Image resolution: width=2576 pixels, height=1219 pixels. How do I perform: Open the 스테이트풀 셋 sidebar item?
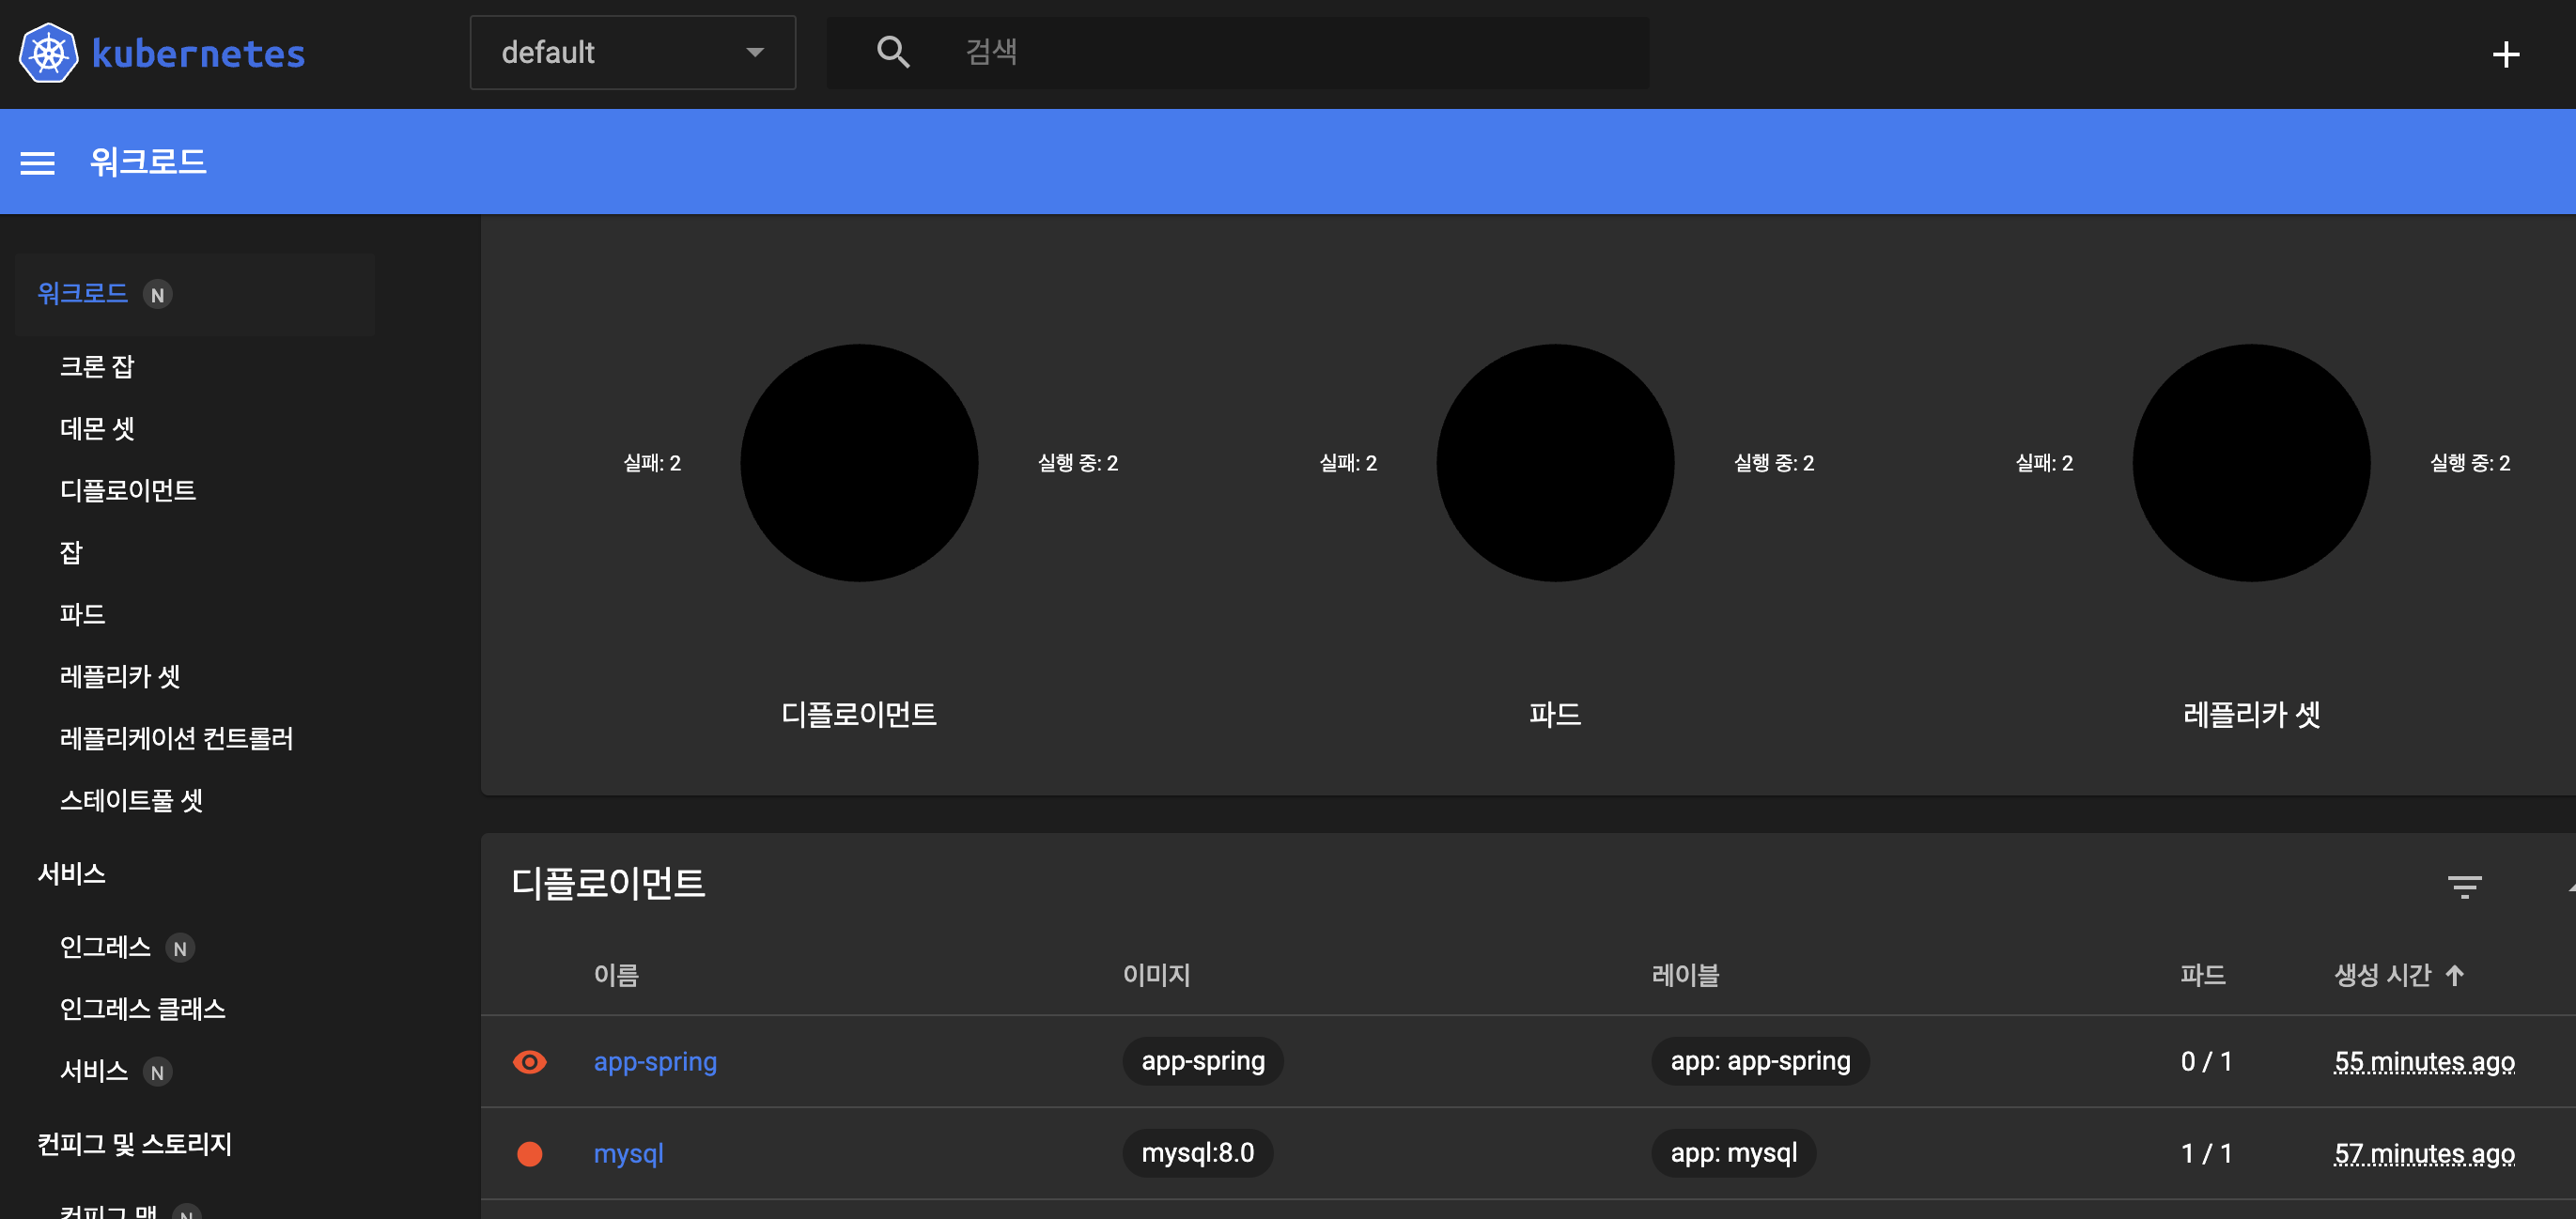click(x=131, y=800)
